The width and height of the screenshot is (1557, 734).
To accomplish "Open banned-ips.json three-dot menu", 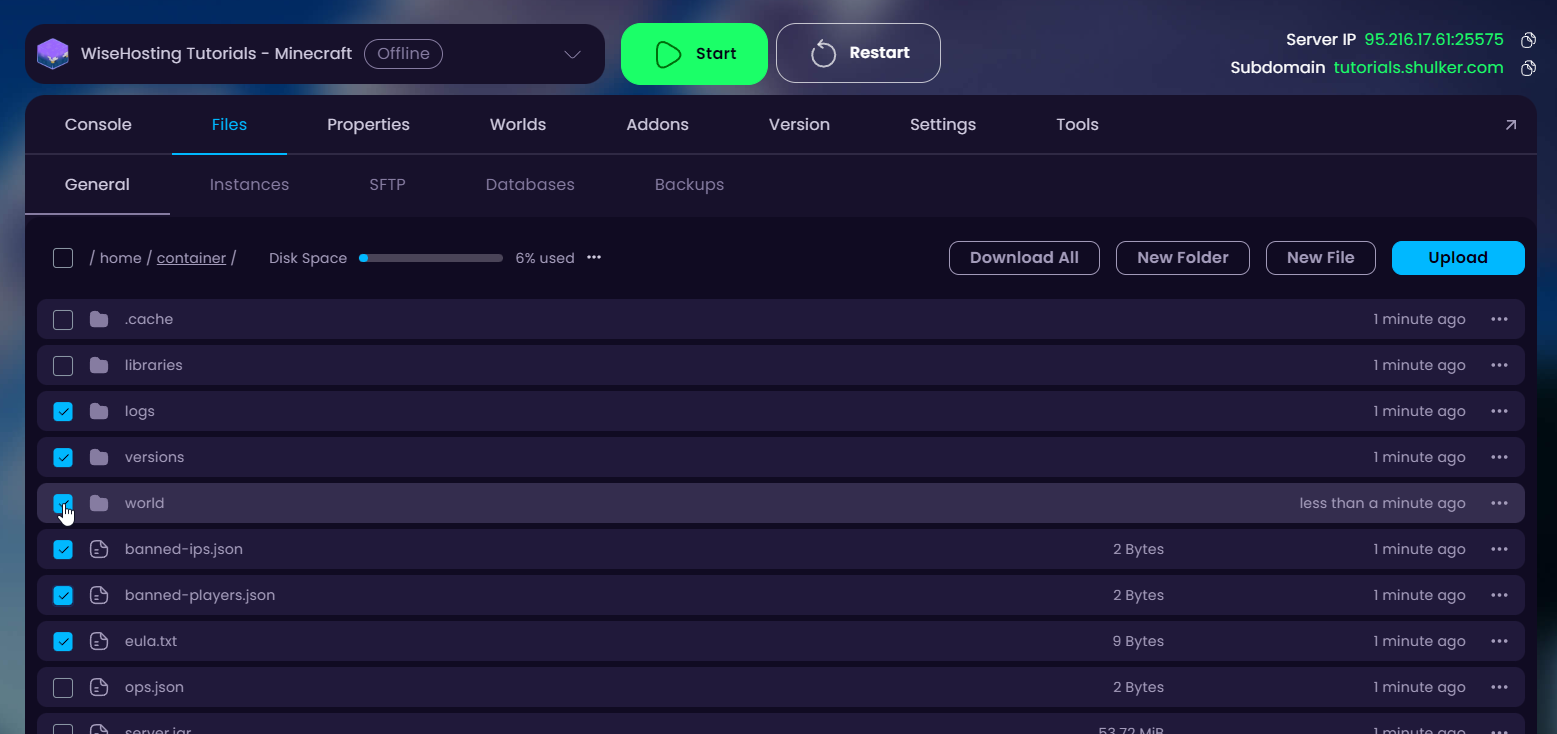I will click(1499, 549).
